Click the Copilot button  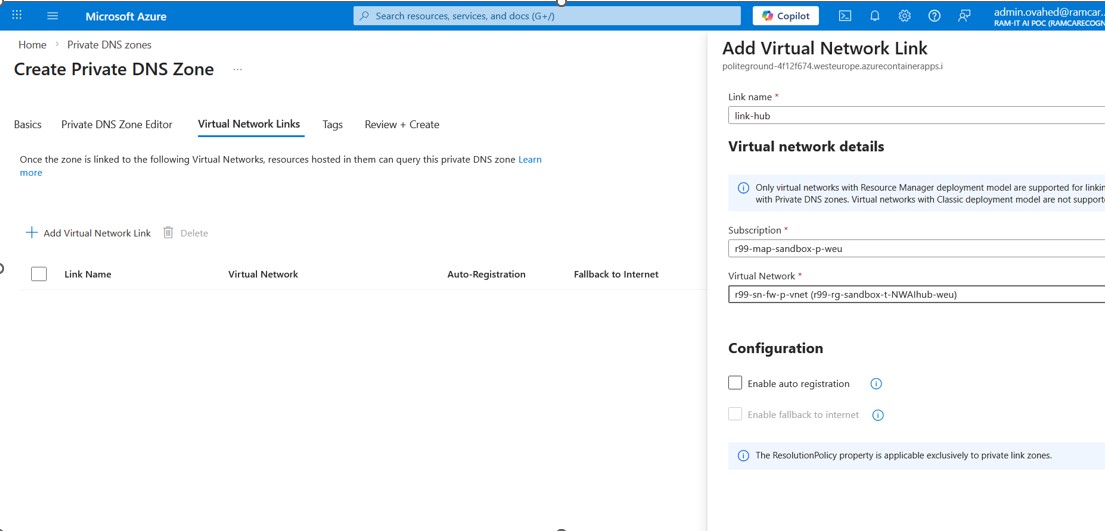coord(786,16)
